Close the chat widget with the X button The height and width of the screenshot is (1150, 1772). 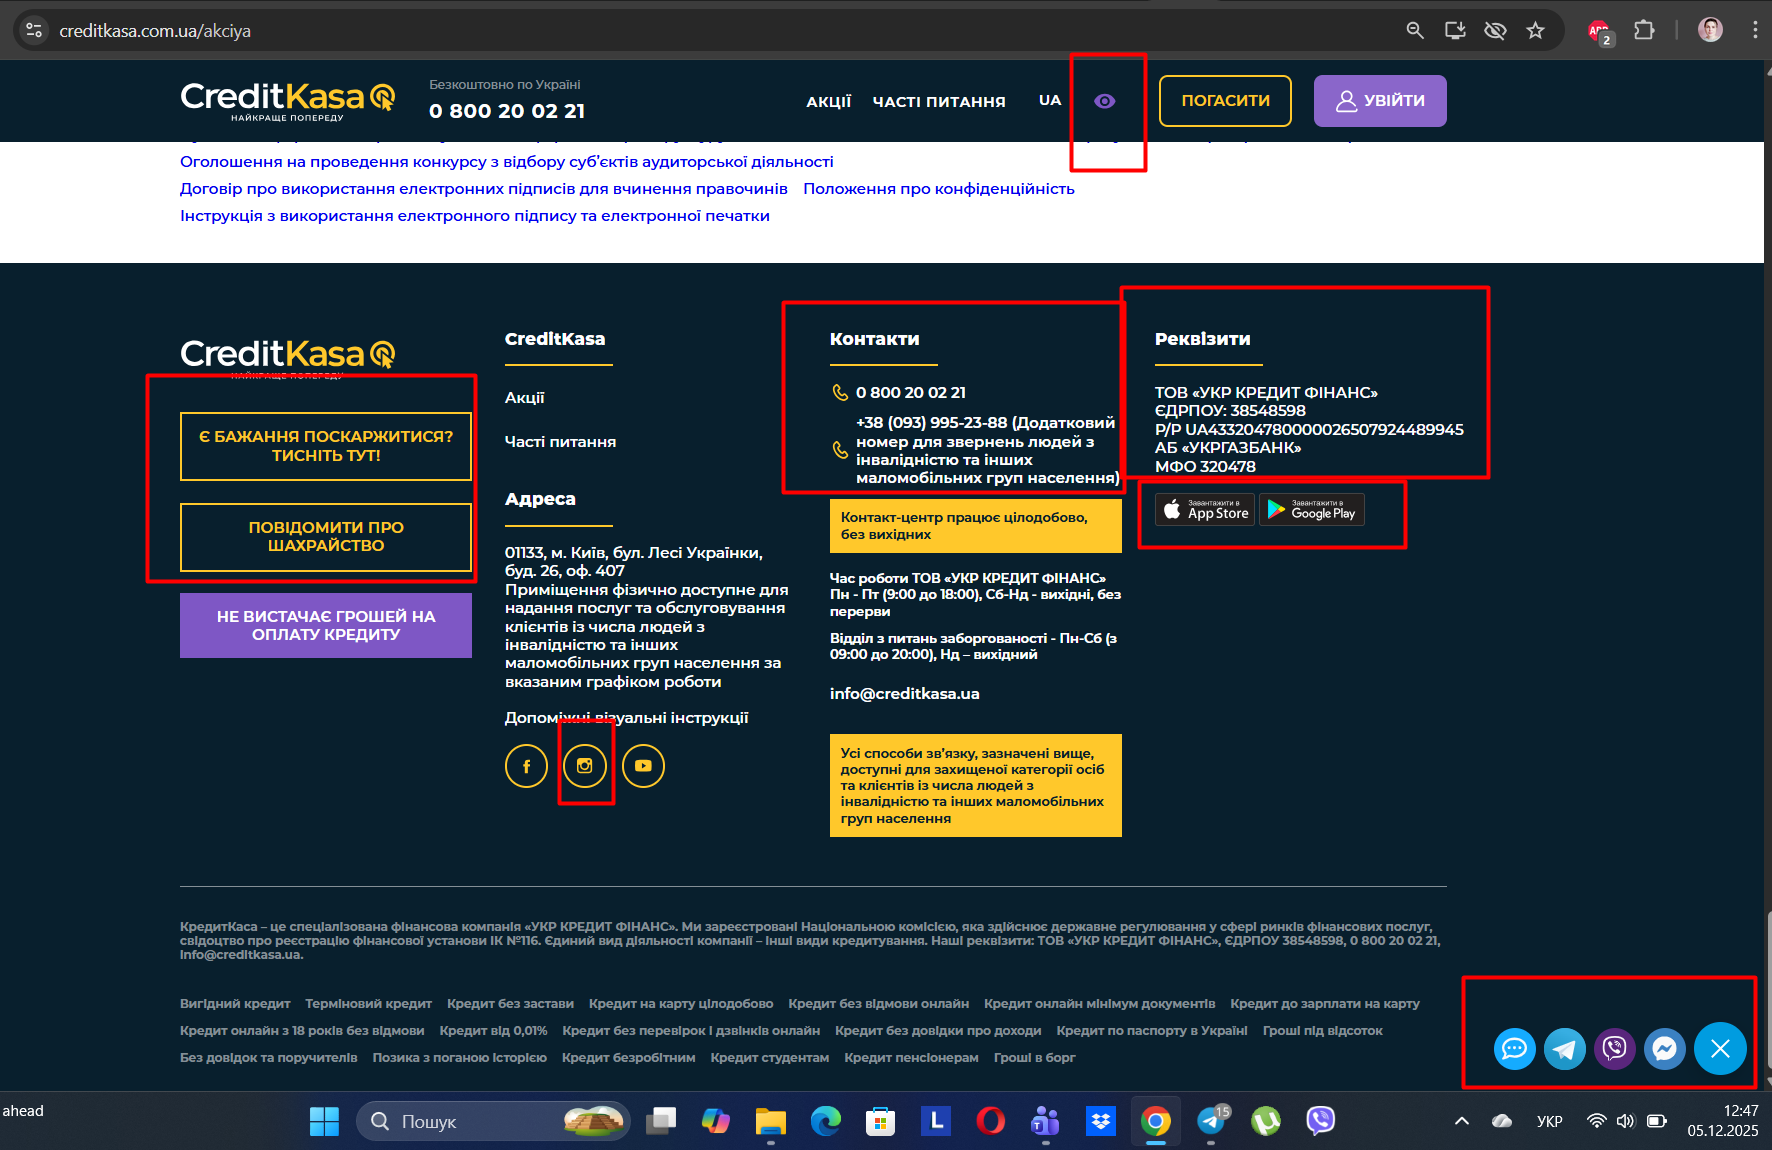(1720, 1048)
